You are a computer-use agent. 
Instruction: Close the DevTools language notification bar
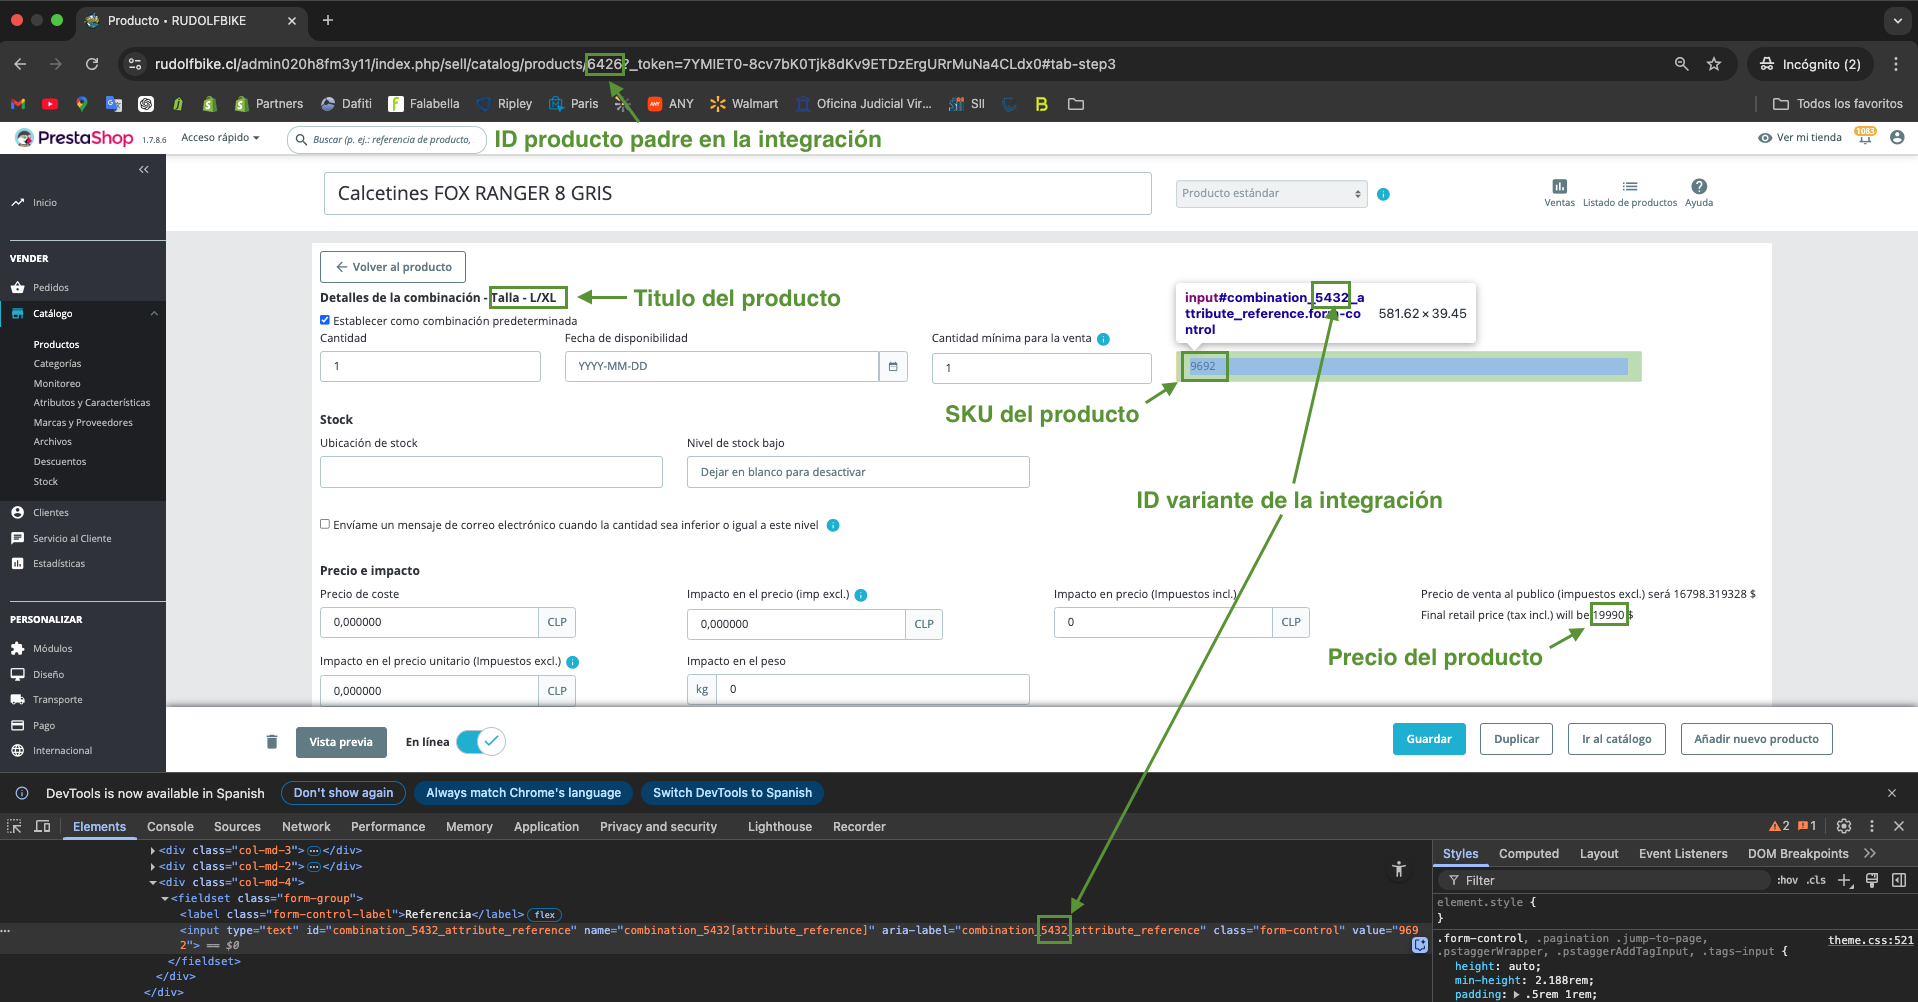[x=1892, y=793]
